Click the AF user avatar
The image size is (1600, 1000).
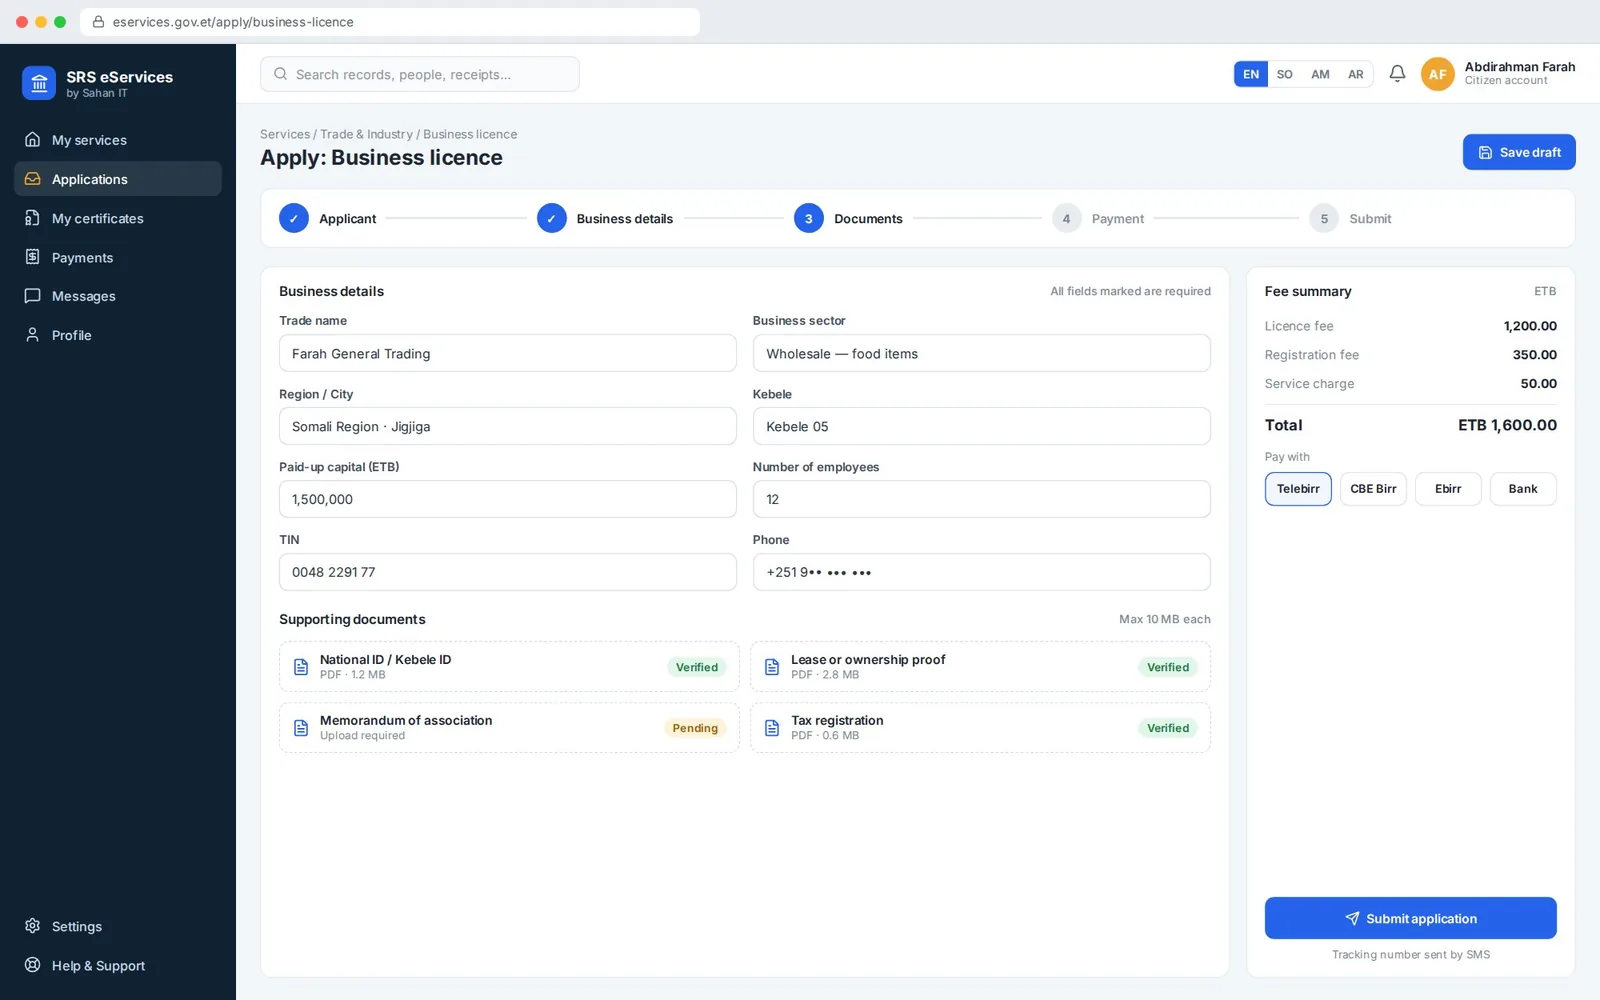pos(1437,74)
